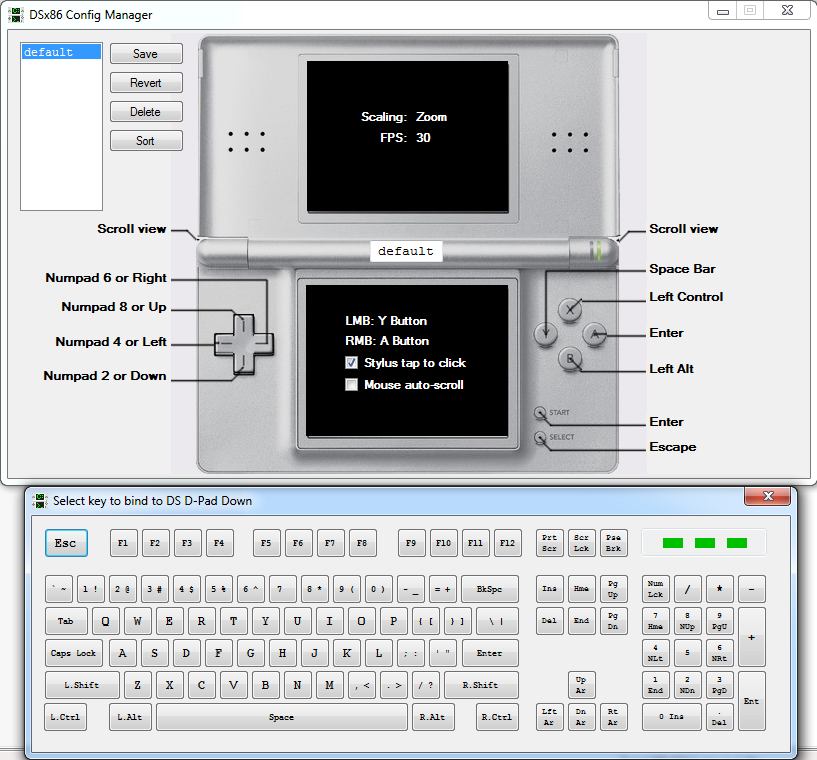This screenshot has height=760, width=817.
Task: Click the Left Alt binding label
Action: tap(672, 369)
